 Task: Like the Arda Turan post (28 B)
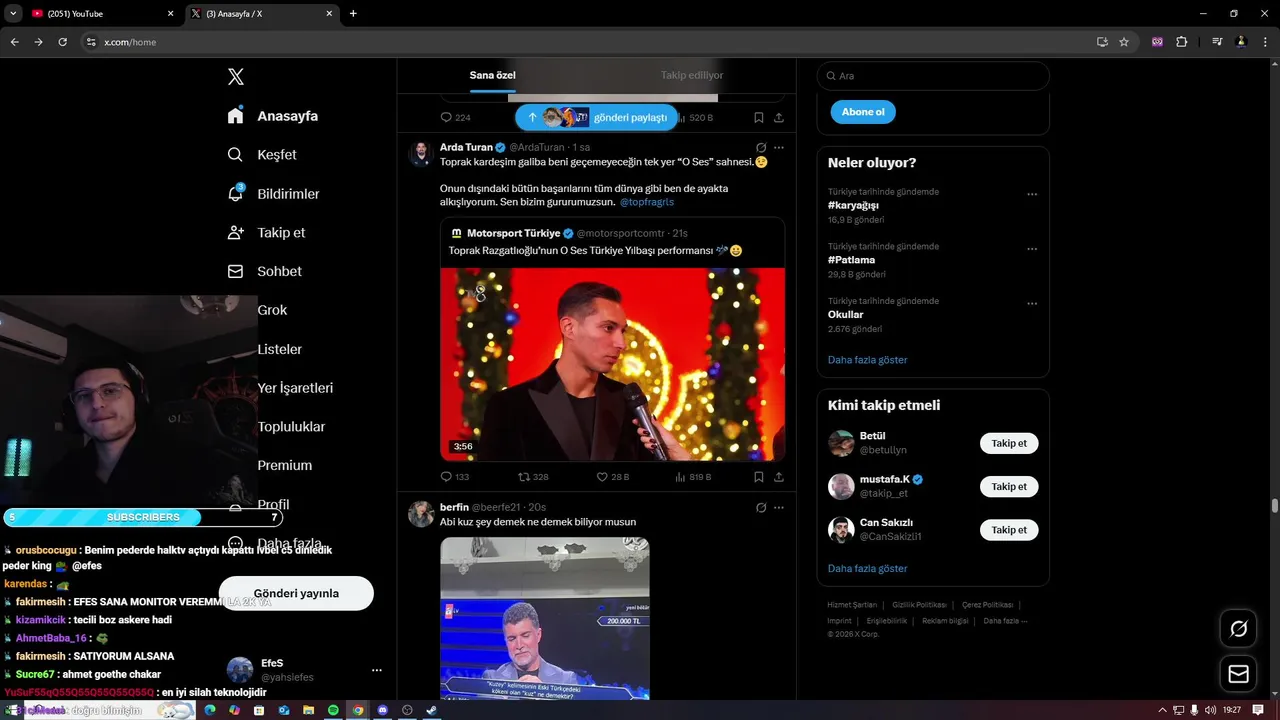click(x=602, y=477)
